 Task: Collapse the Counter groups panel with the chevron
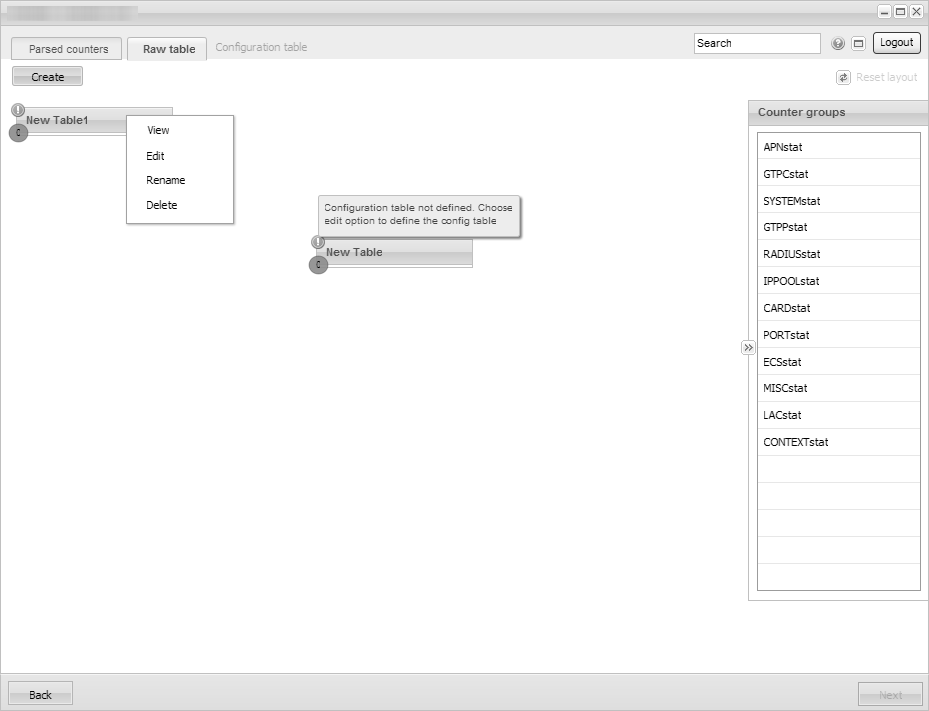click(748, 347)
